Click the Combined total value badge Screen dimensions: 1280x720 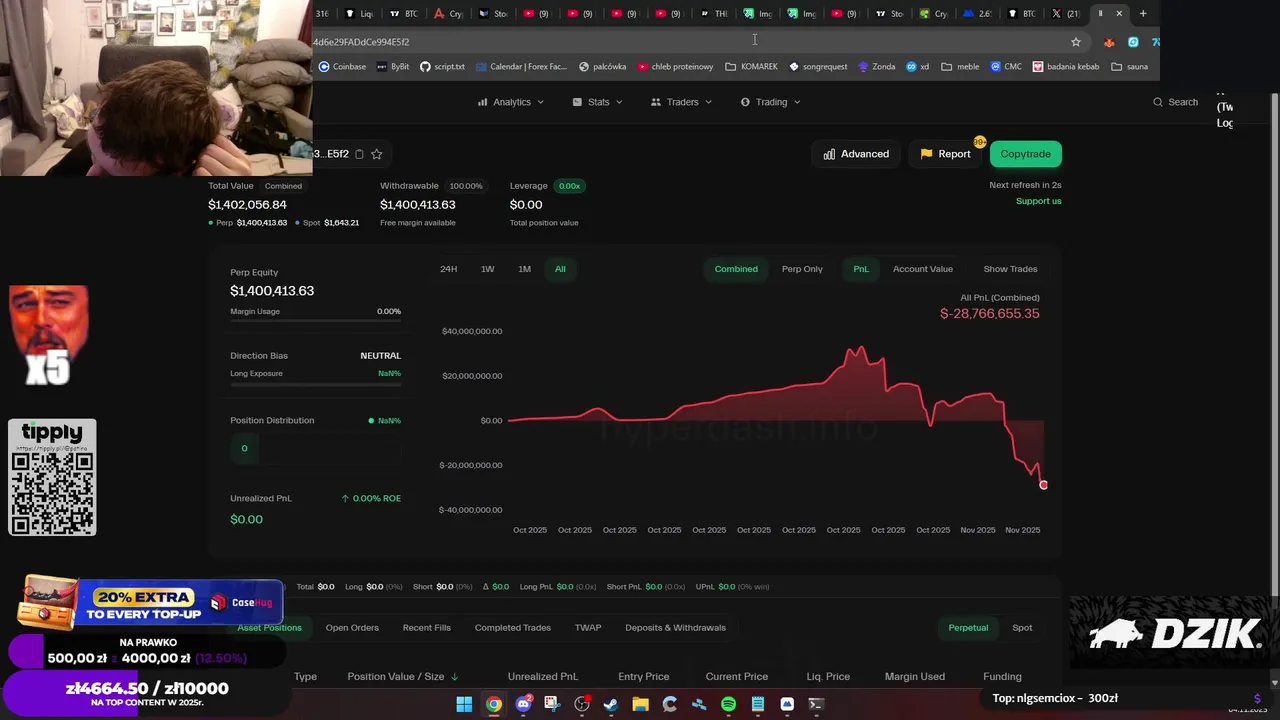pos(283,186)
